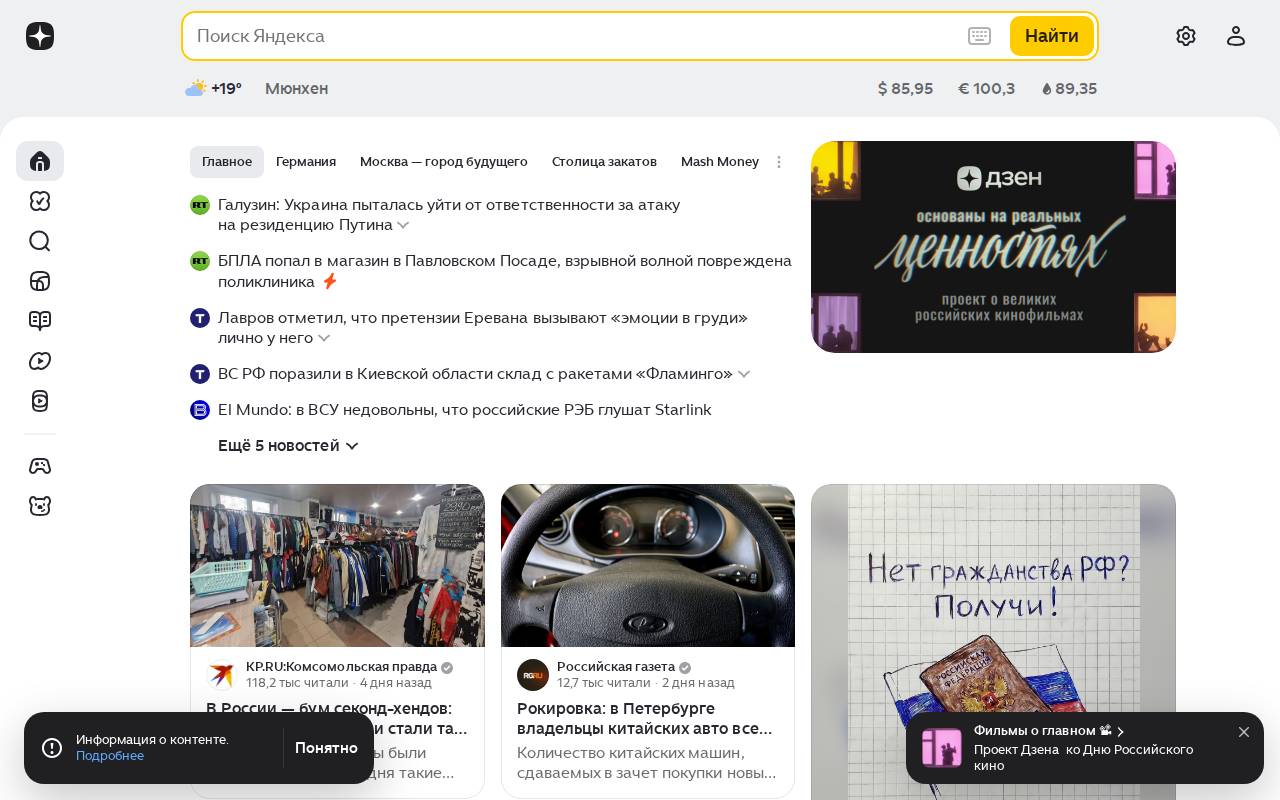Switch to the Германия tab
Screen dimensions: 1280x800
[x=306, y=162]
